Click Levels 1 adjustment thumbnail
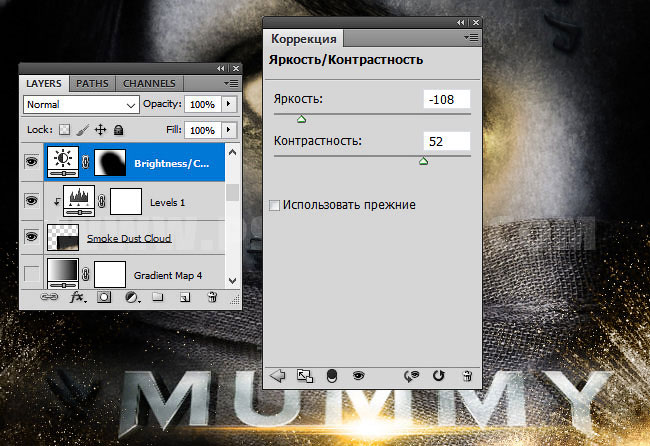The height and width of the screenshot is (446, 650). click(x=79, y=201)
